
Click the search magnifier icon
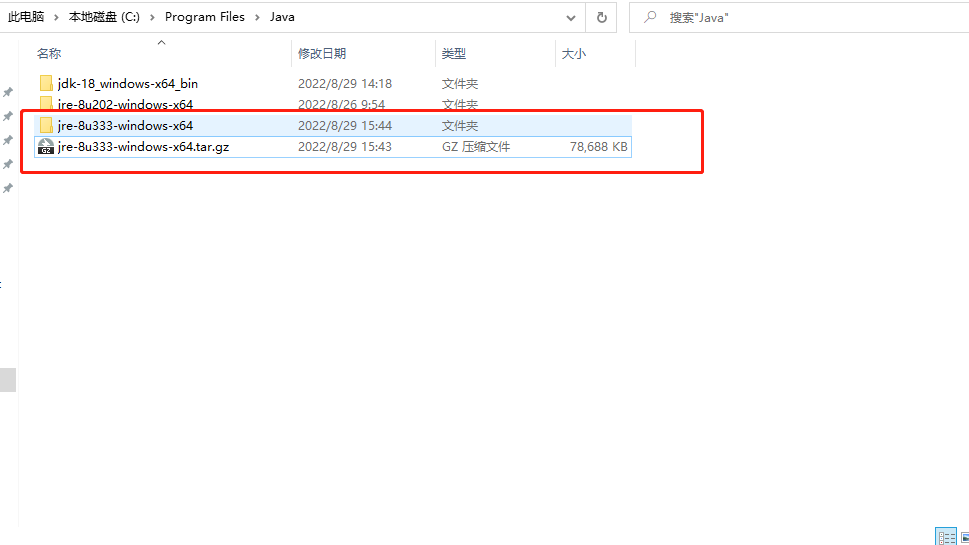650,17
